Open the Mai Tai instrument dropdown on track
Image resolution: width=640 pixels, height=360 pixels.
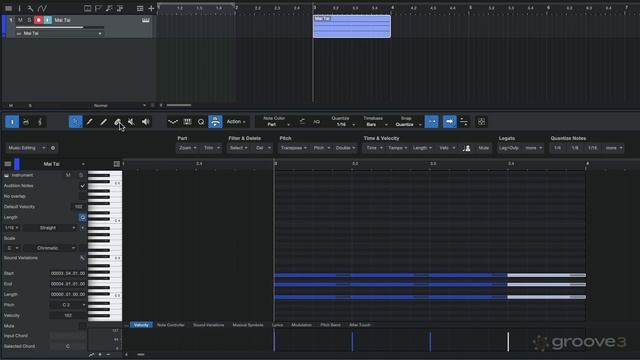(x=59, y=33)
